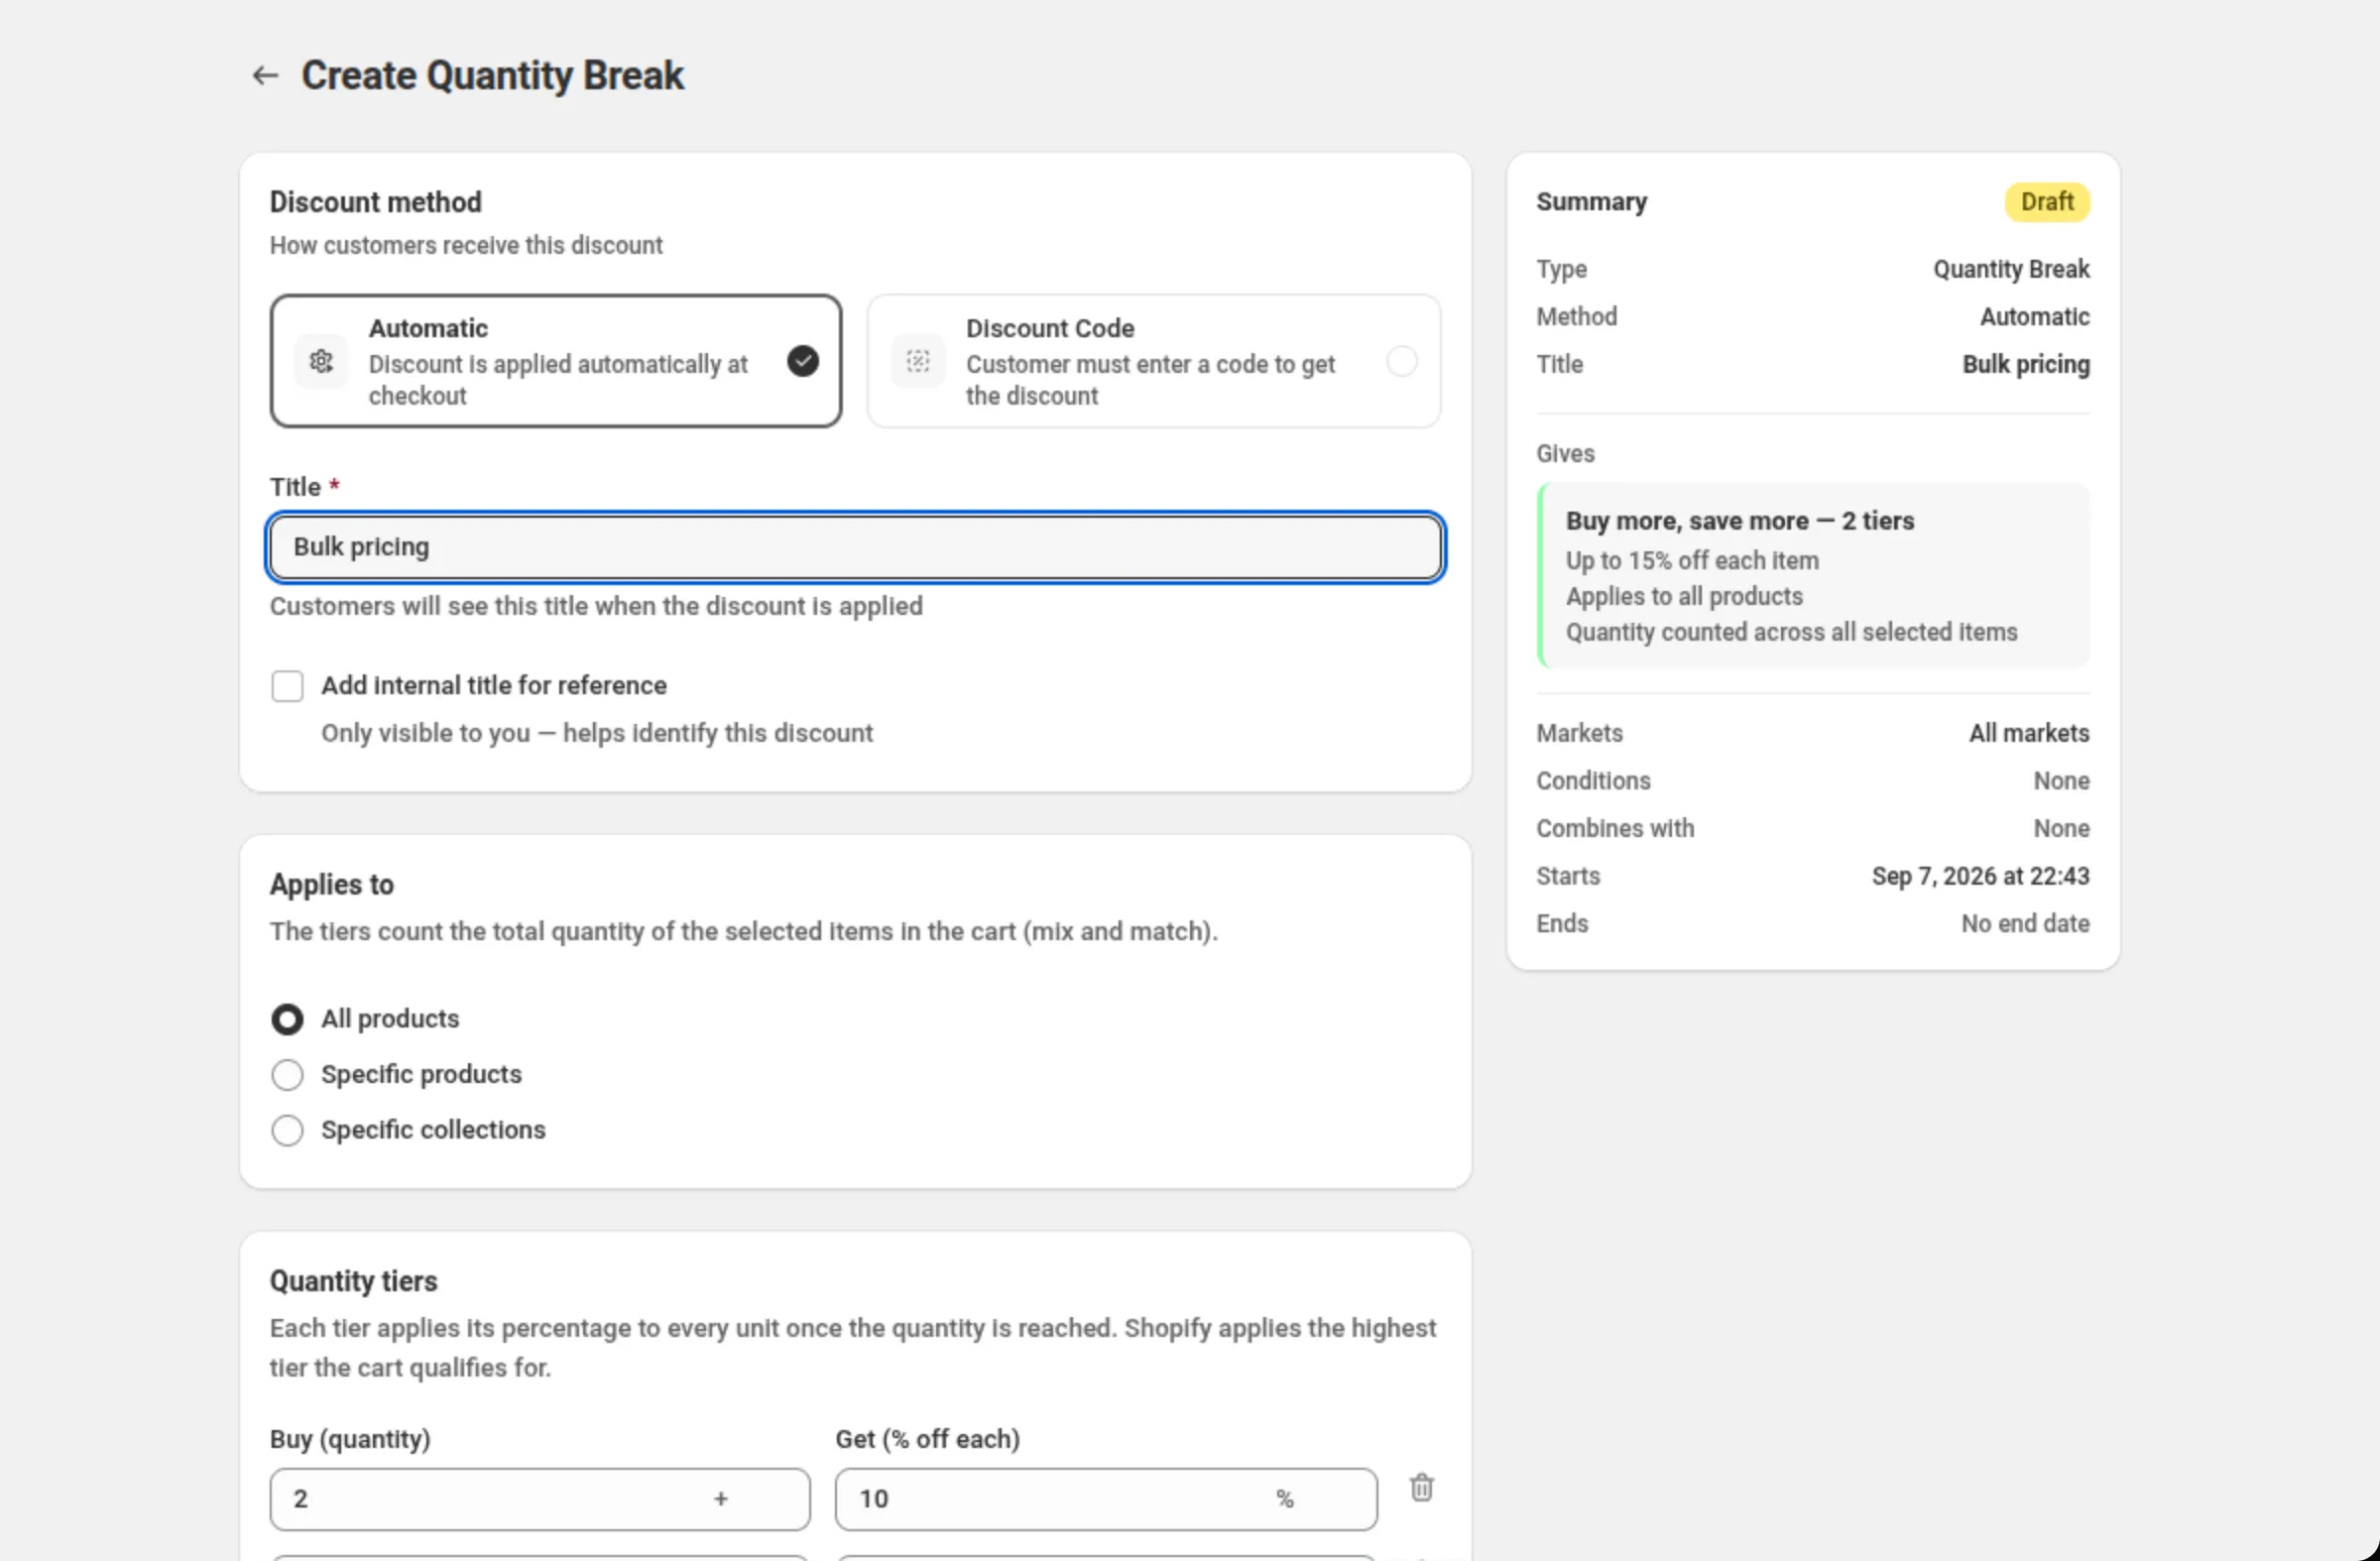Click the Quantity tiers section heading

tap(354, 1281)
